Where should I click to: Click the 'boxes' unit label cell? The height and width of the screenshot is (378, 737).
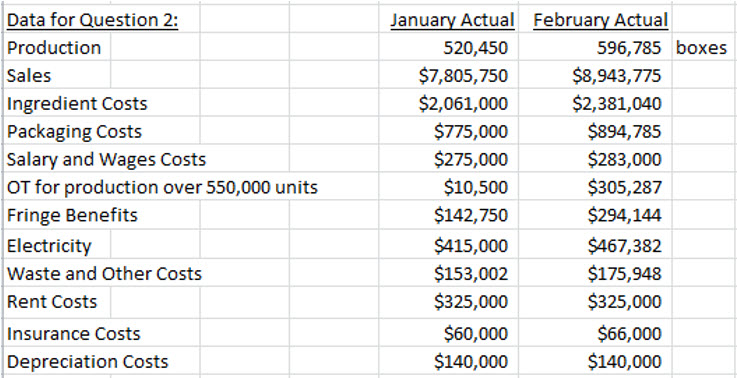coord(701,48)
